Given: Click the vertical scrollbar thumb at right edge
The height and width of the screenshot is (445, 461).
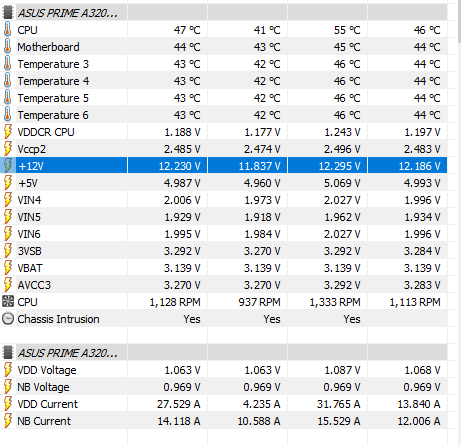Looking at the screenshot, I should pyautogui.click(x=459, y=22).
